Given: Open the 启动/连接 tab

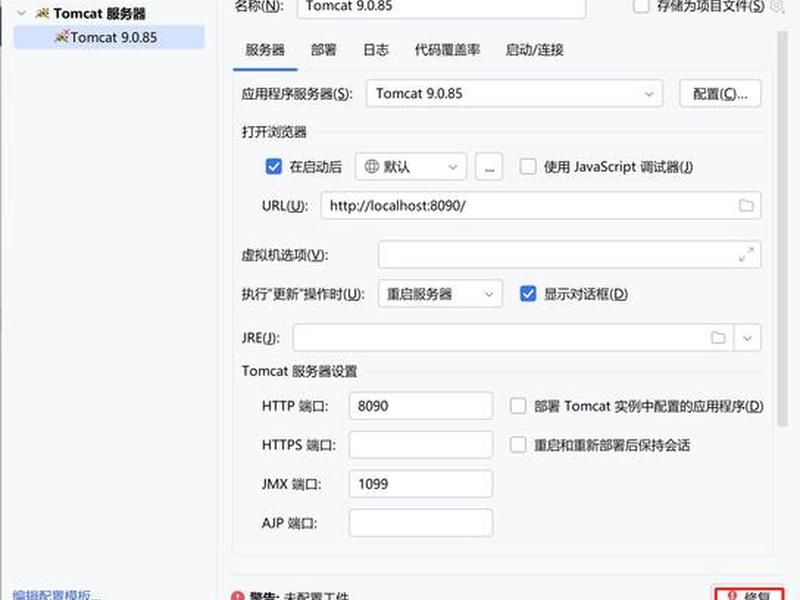Looking at the screenshot, I should tap(534, 50).
